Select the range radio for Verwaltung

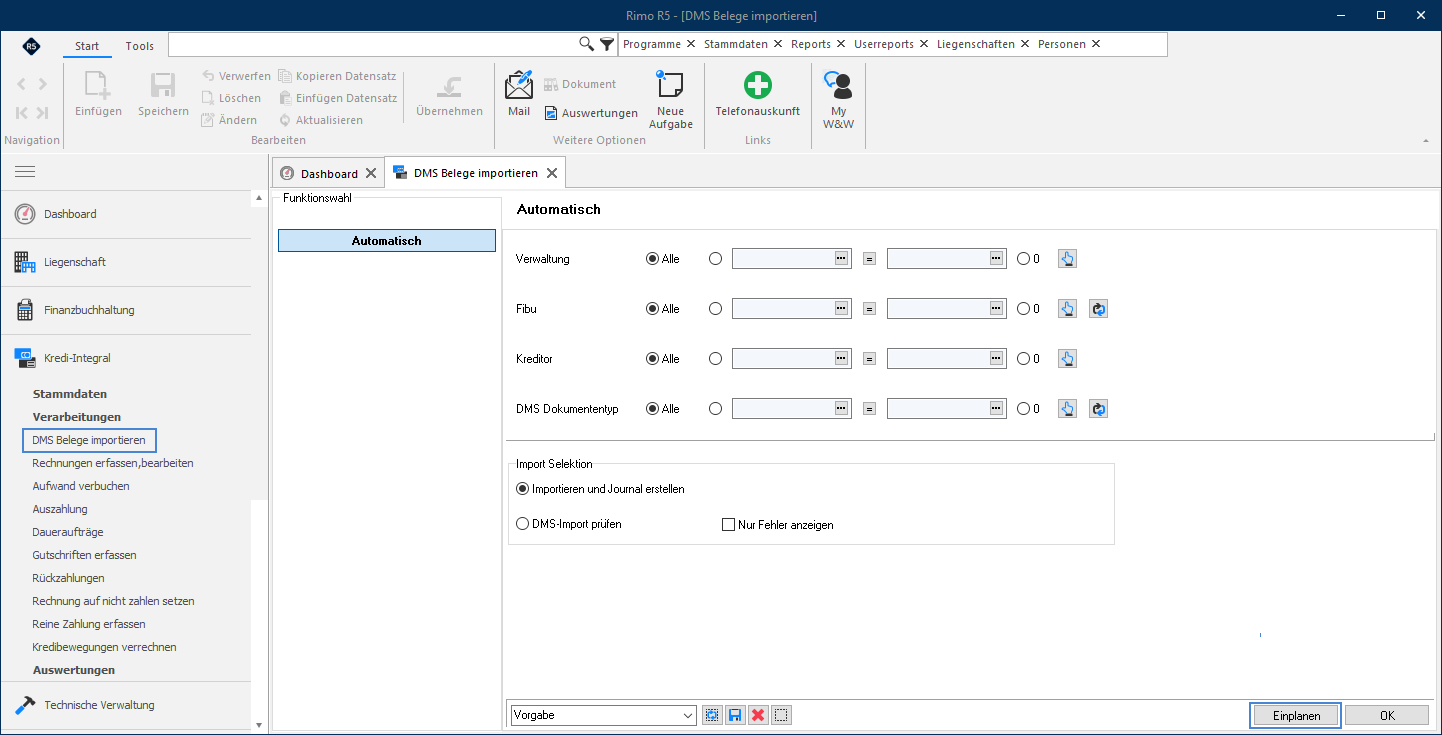715,259
